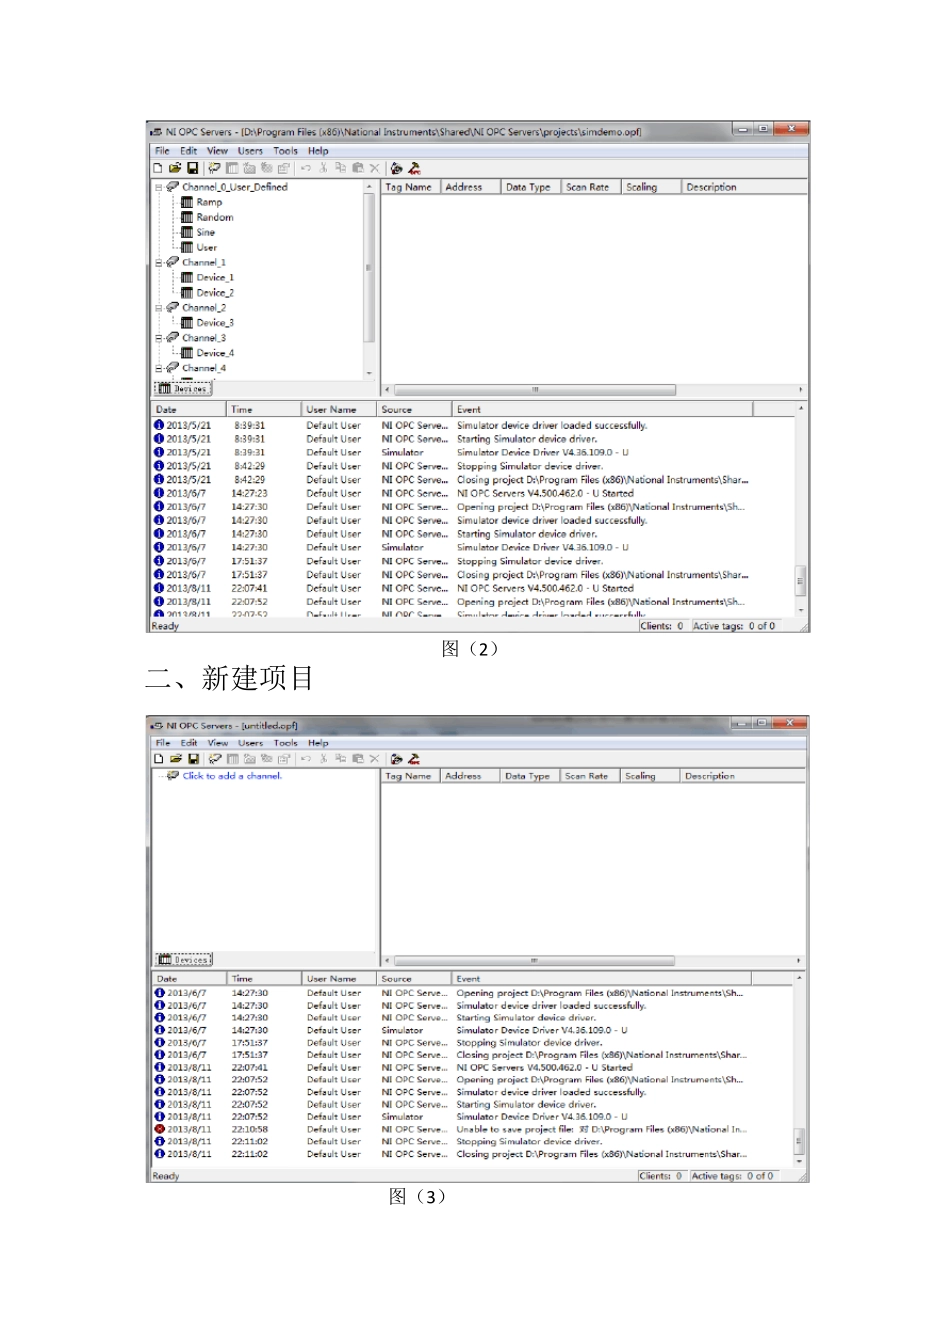Click Open Project icon in simdemo window toolbar

(175, 168)
